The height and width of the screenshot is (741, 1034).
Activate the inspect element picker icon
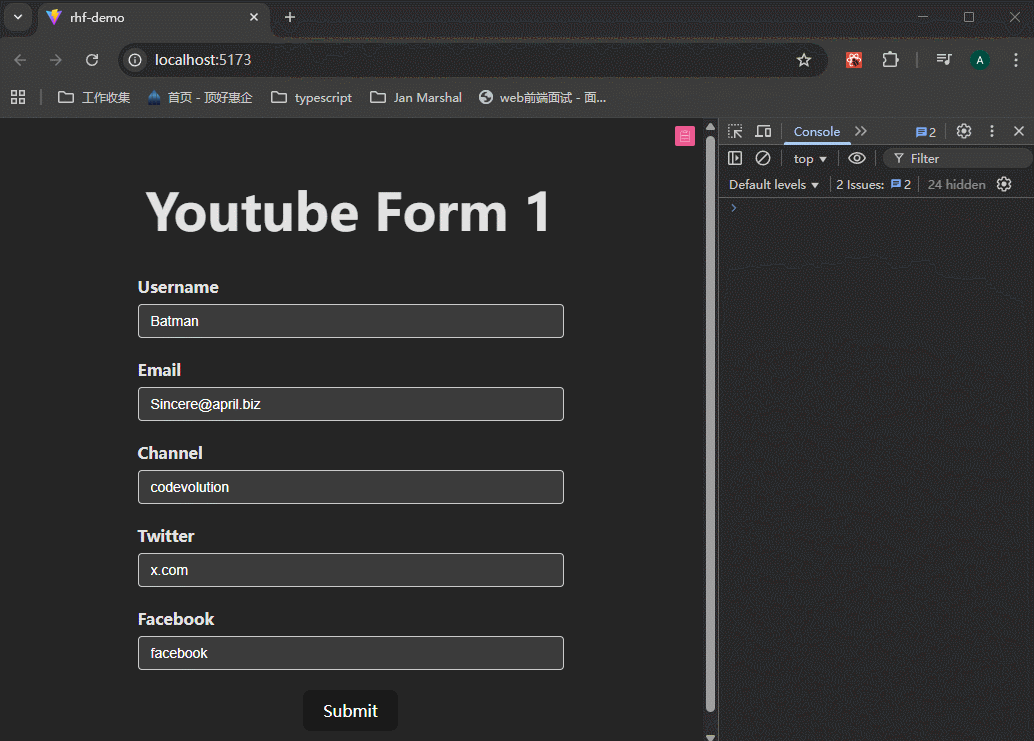click(735, 131)
